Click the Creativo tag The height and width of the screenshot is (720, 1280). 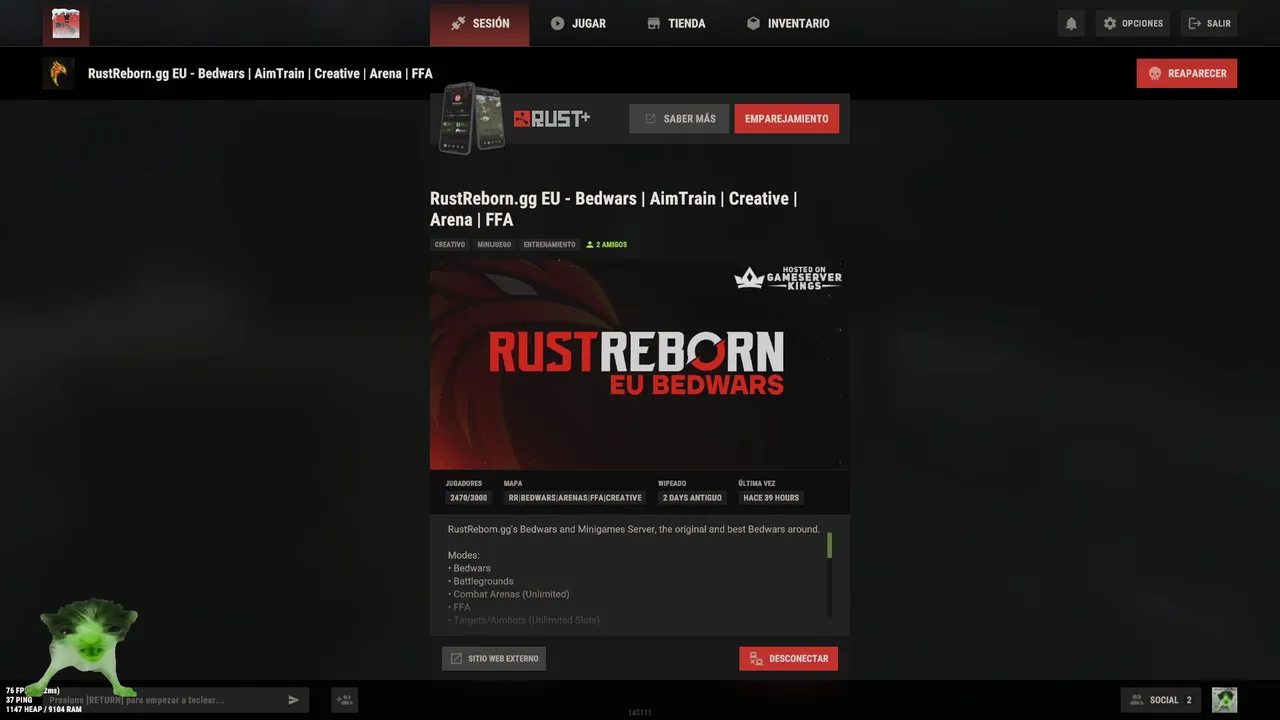pyautogui.click(x=450, y=245)
